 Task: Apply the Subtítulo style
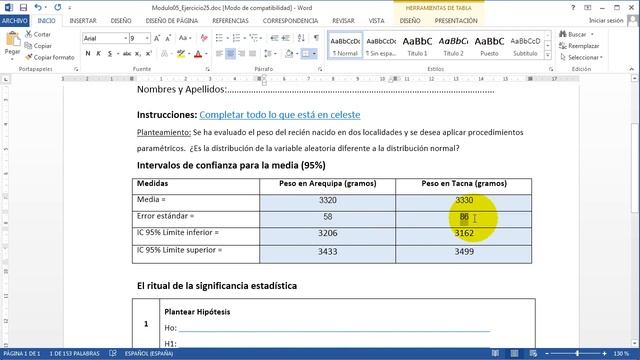coord(525,46)
